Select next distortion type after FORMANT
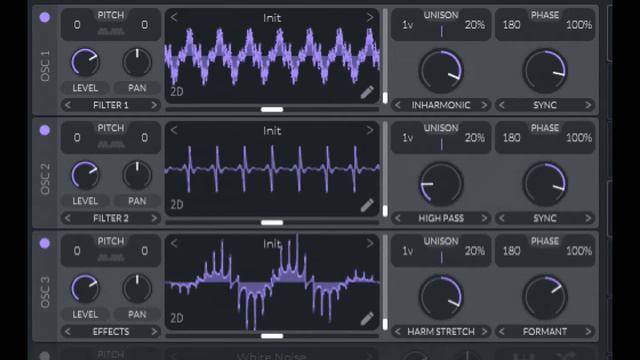The width and height of the screenshot is (640, 360). [x=588, y=331]
